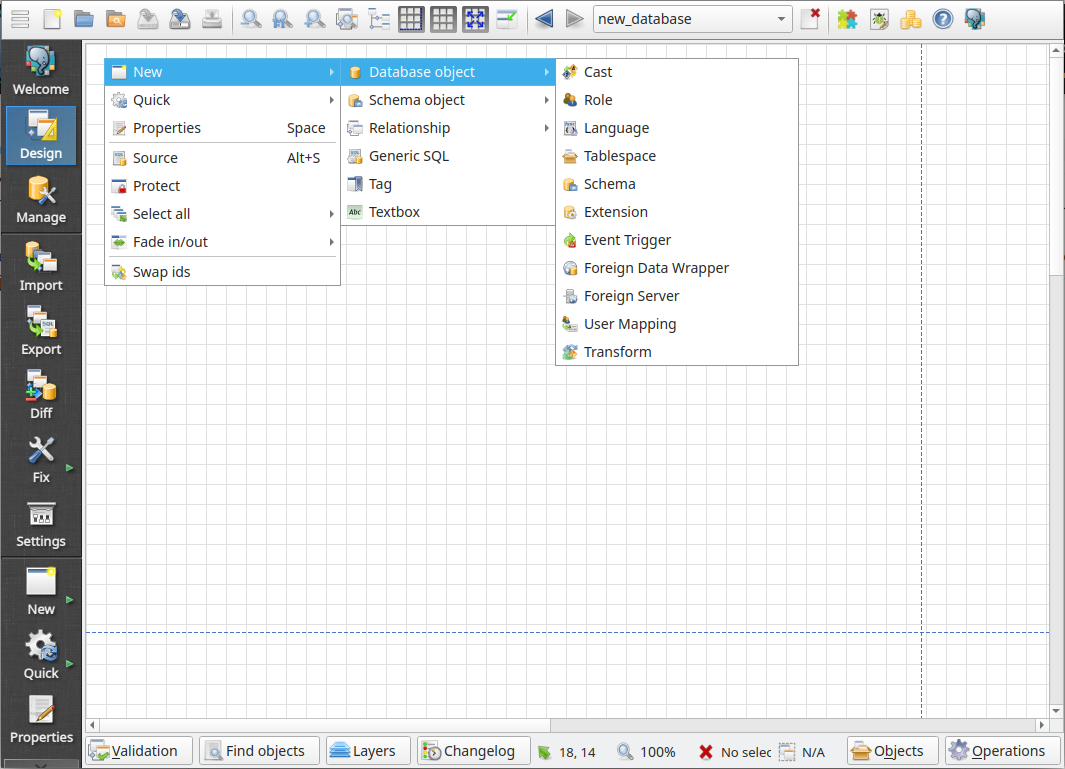
Task: Open the Fix menu in sidebar
Action: point(41,459)
